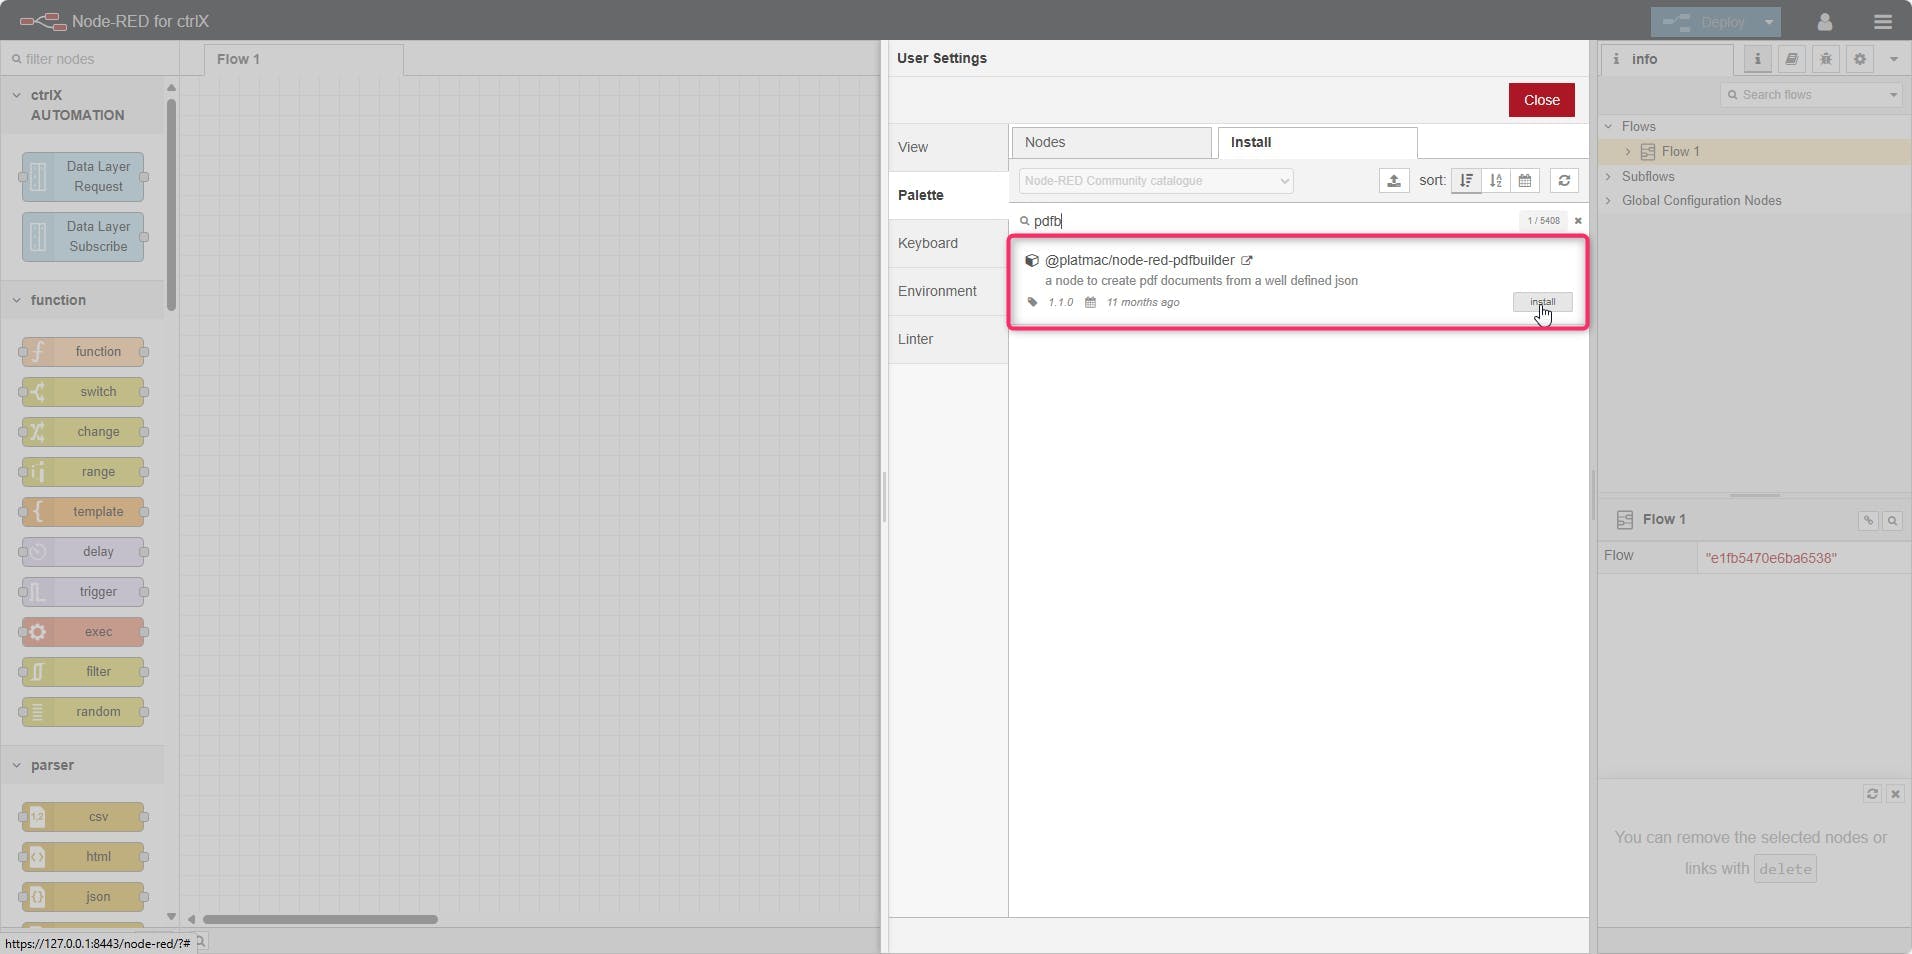The height and width of the screenshot is (954, 1912).
Task: Select the Install tab
Action: pyautogui.click(x=1317, y=142)
